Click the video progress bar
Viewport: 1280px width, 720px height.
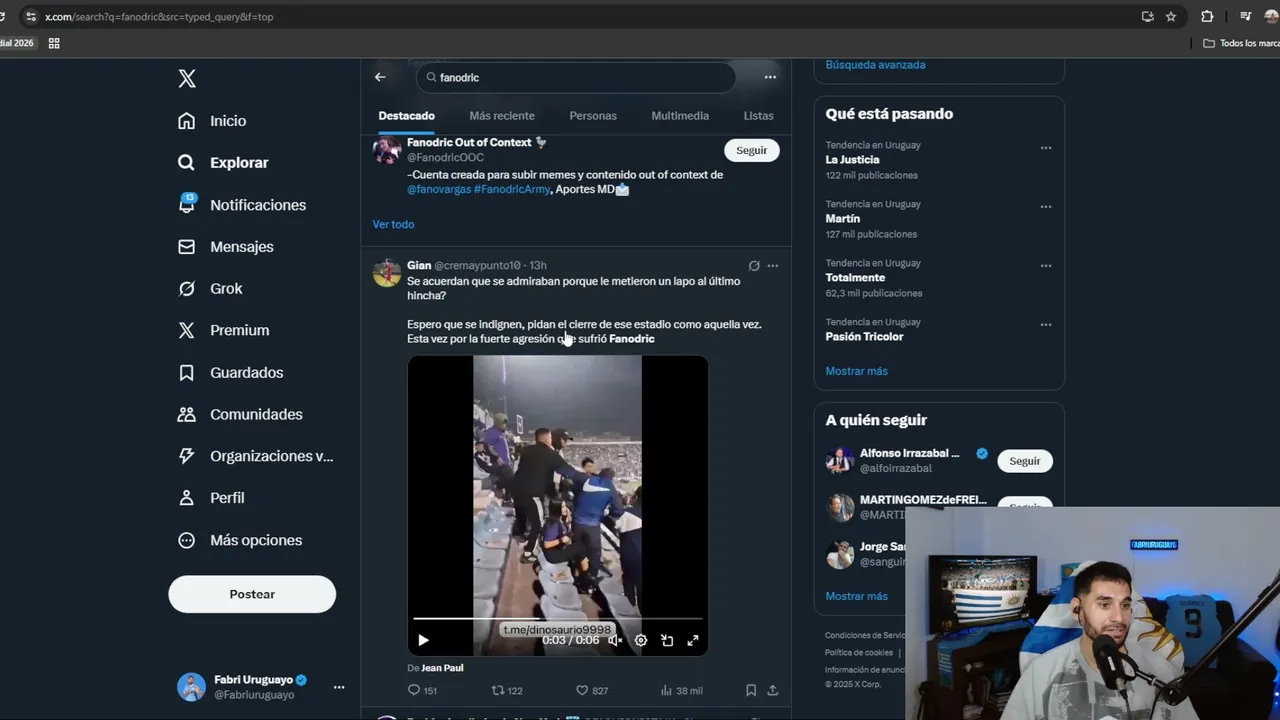pyautogui.click(x=558, y=619)
